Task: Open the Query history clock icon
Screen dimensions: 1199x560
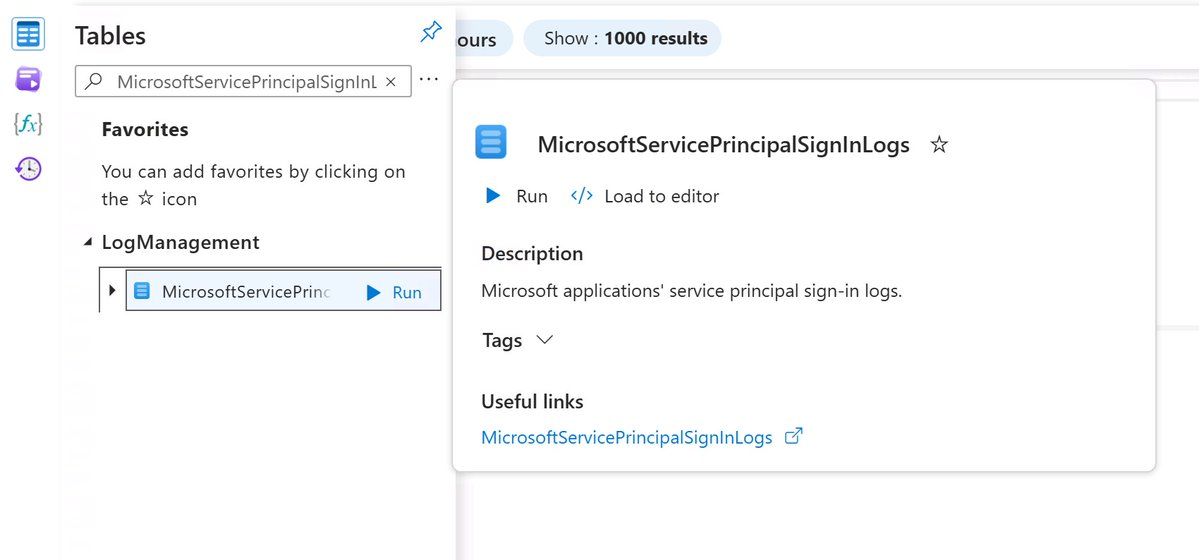Action: tap(28, 168)
